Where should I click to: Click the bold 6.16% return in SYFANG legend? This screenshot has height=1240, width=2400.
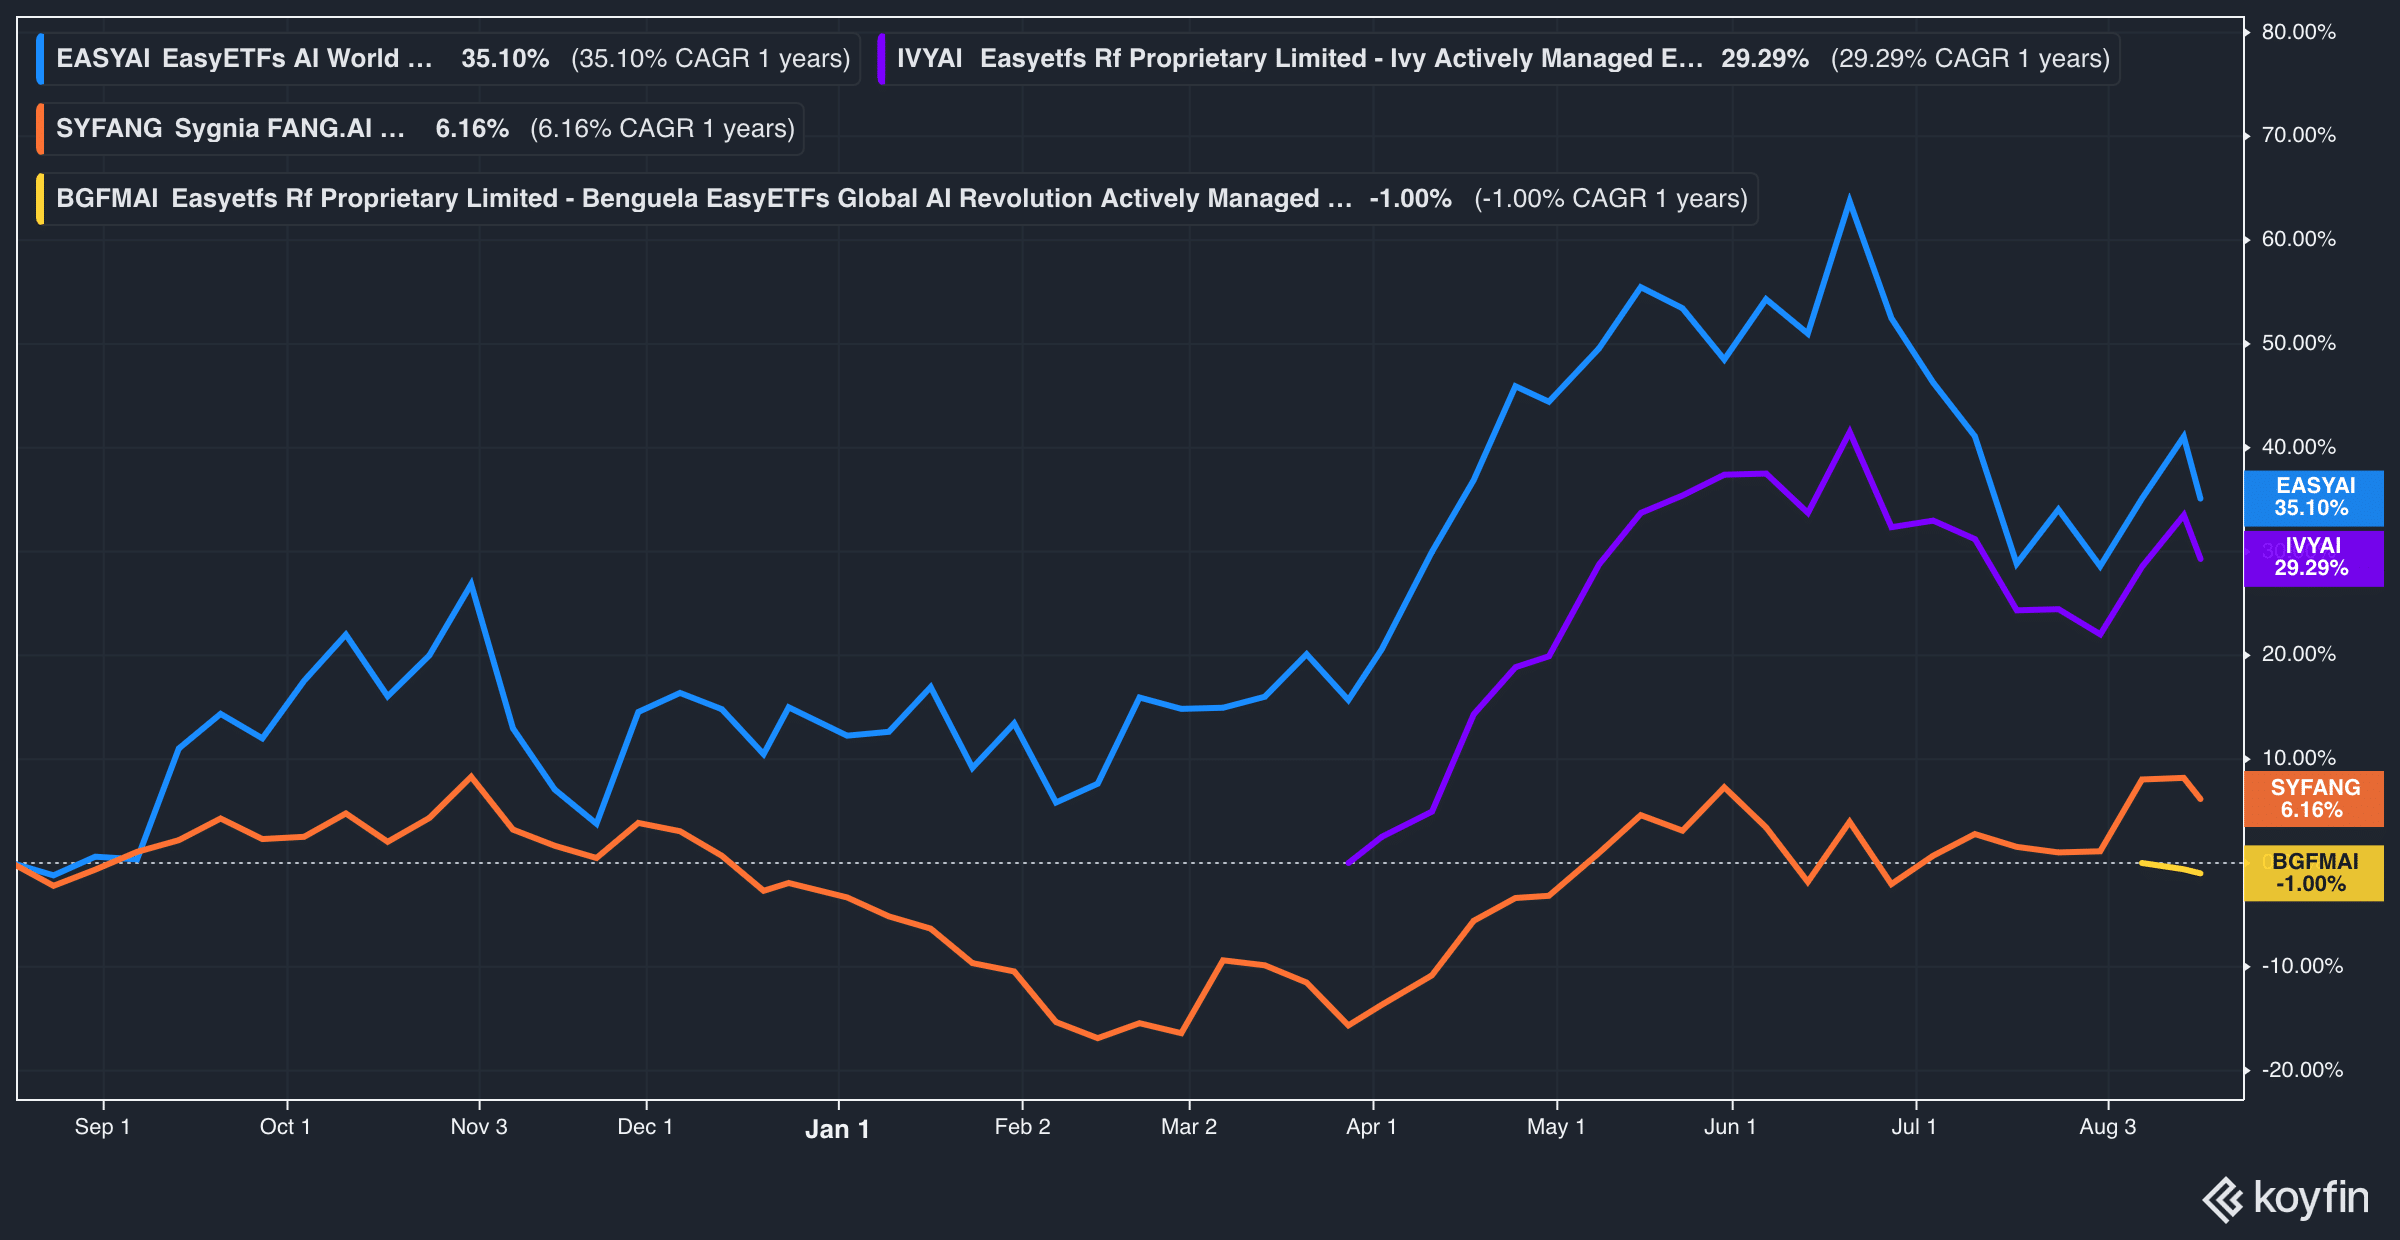point(472,129)
